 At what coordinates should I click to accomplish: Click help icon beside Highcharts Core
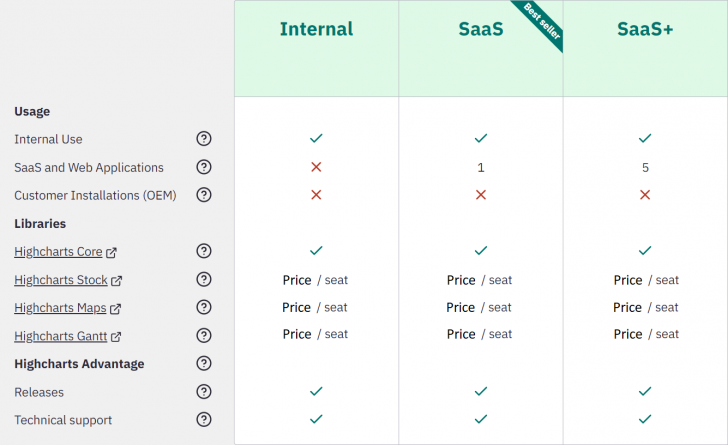click(x=204, y=251)
